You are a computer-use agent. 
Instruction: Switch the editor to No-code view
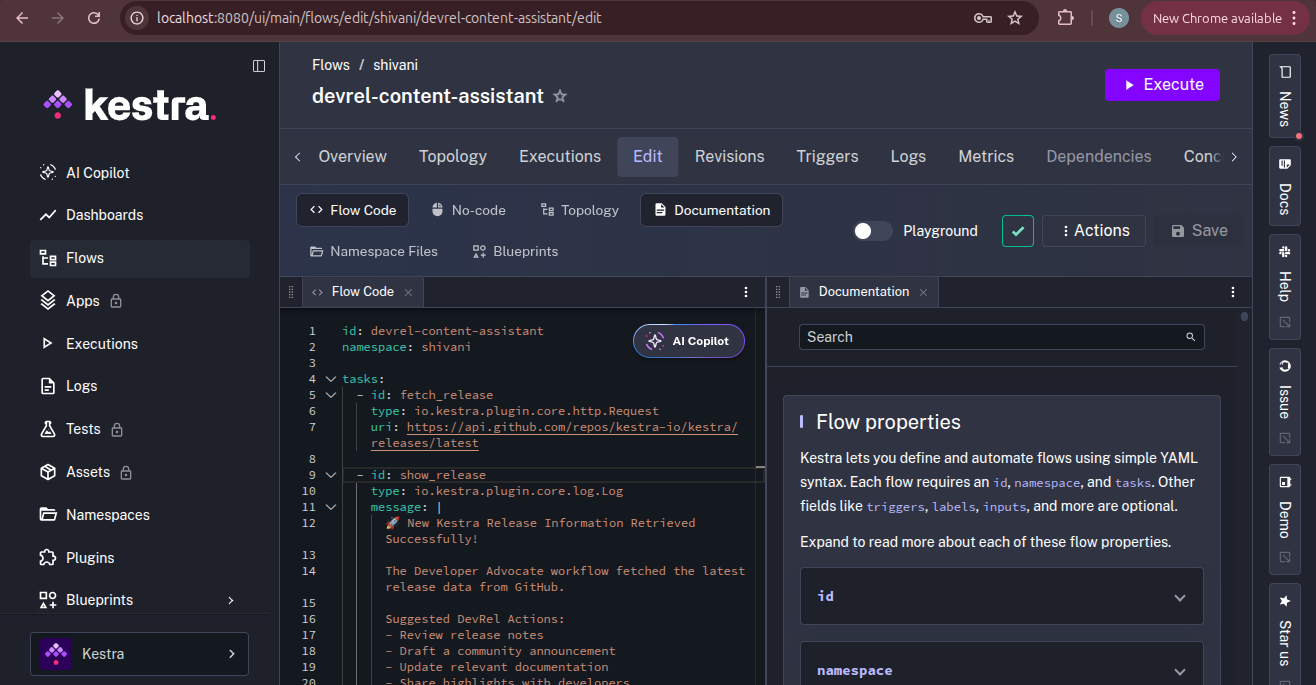click(x=468, y=210)
